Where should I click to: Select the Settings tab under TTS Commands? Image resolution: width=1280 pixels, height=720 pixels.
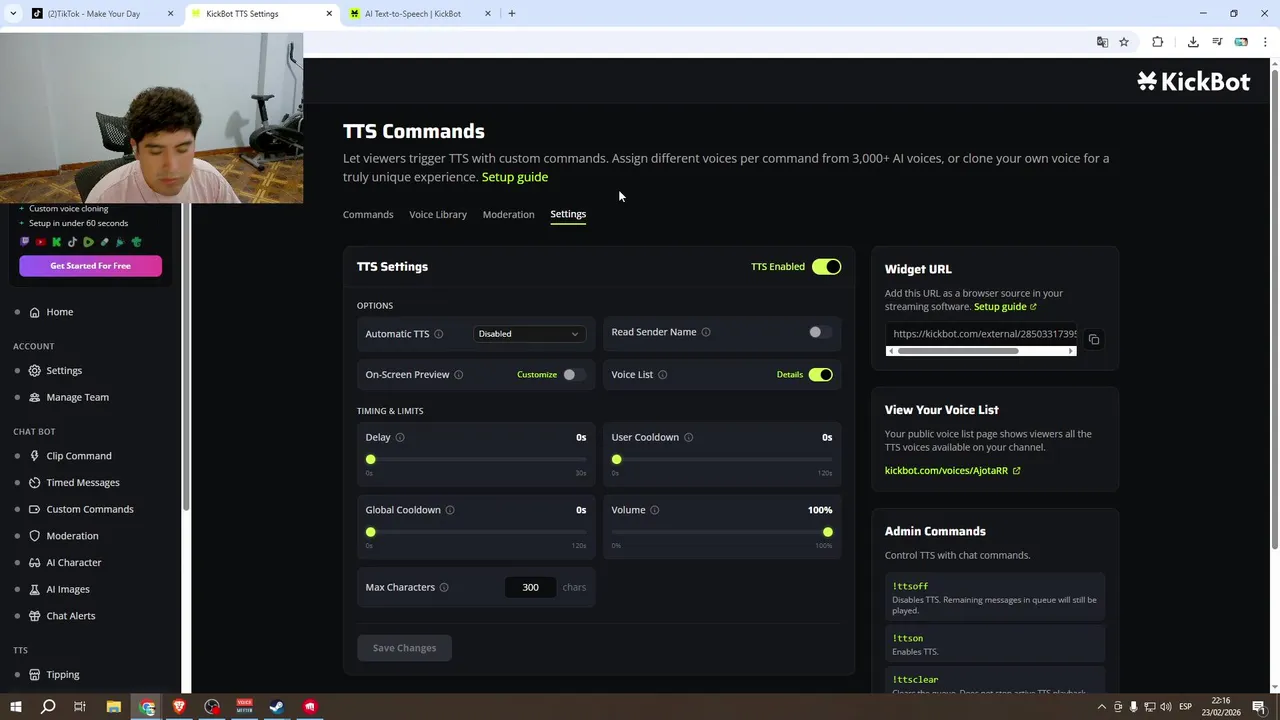coord(568,214)
